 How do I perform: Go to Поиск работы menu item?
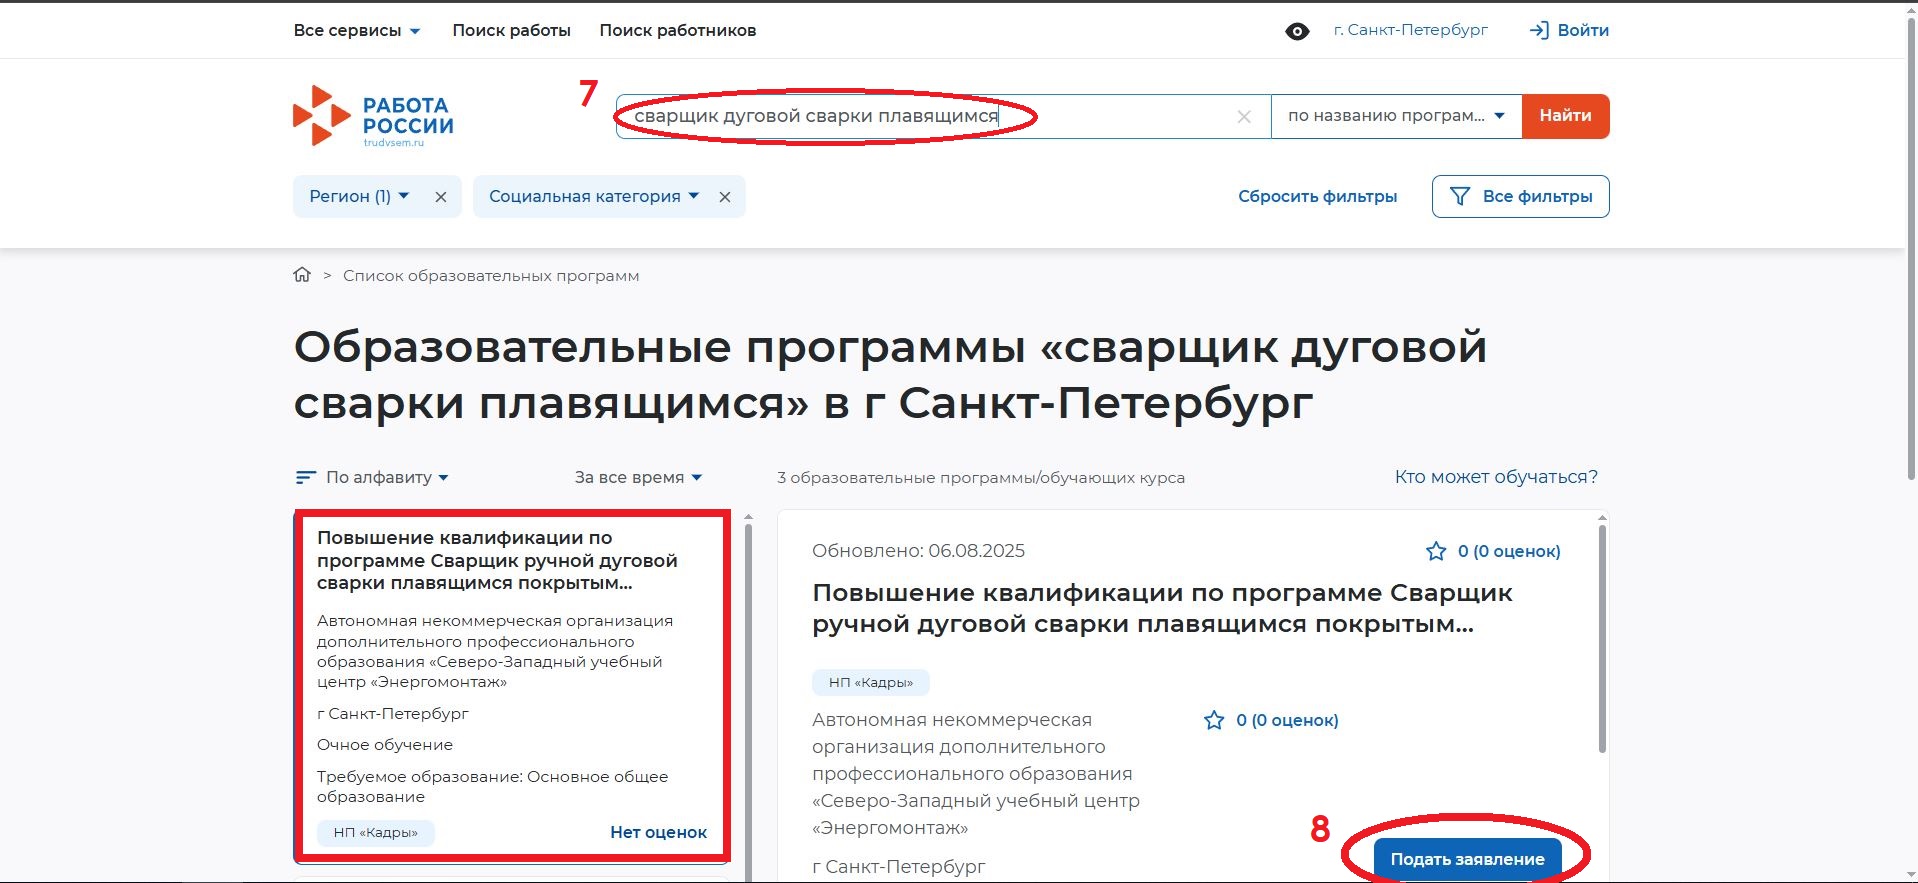(511, 31)
